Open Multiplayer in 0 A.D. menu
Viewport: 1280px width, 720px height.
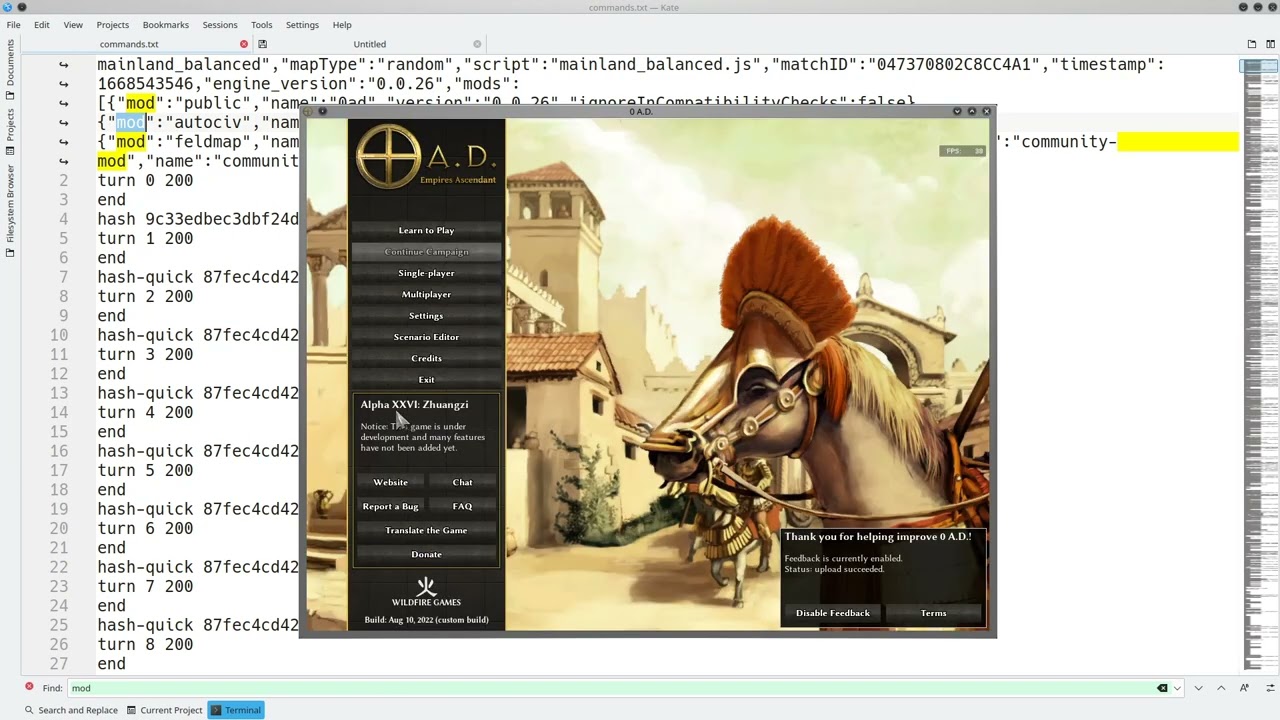point(426,294)
